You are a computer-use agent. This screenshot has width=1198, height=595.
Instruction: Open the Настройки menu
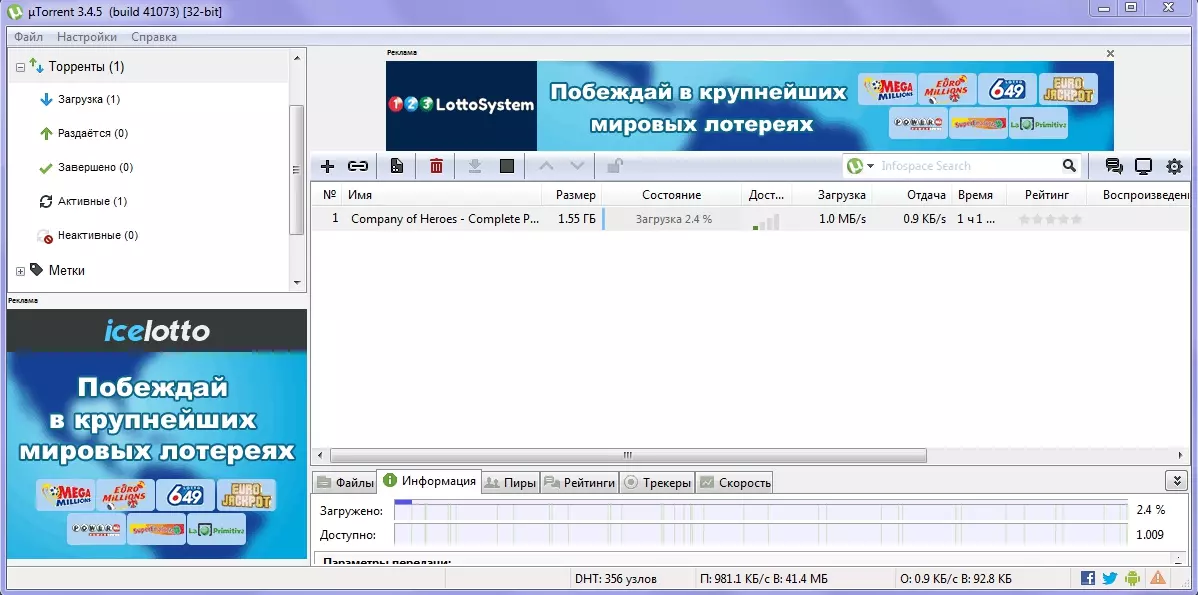pos(87,37)
